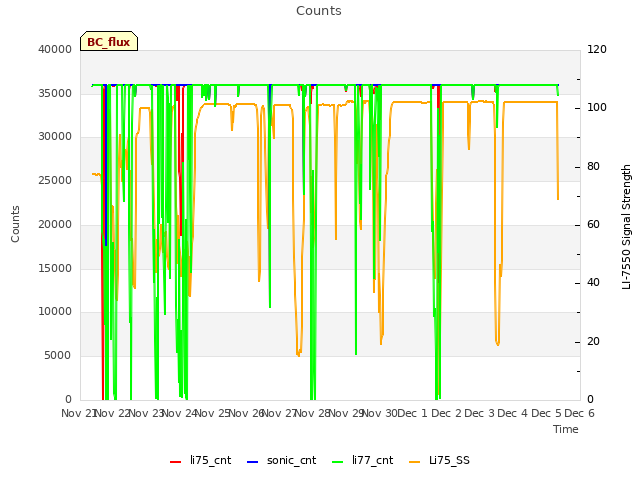The image size is (640, 480).
Task: Click the red li75_cnt legend swatch
Action: click(176, 462)
